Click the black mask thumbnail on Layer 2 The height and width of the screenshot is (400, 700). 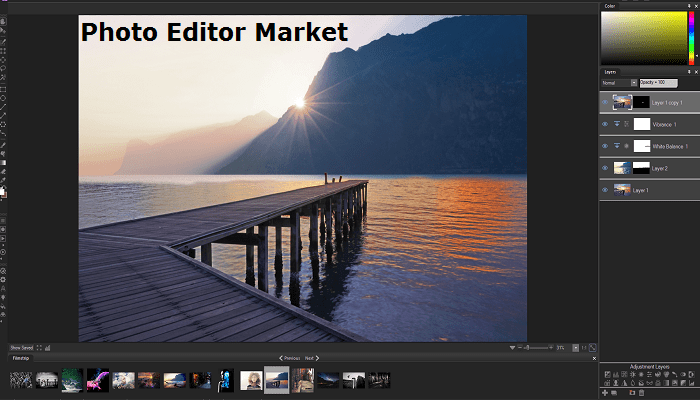641,167
